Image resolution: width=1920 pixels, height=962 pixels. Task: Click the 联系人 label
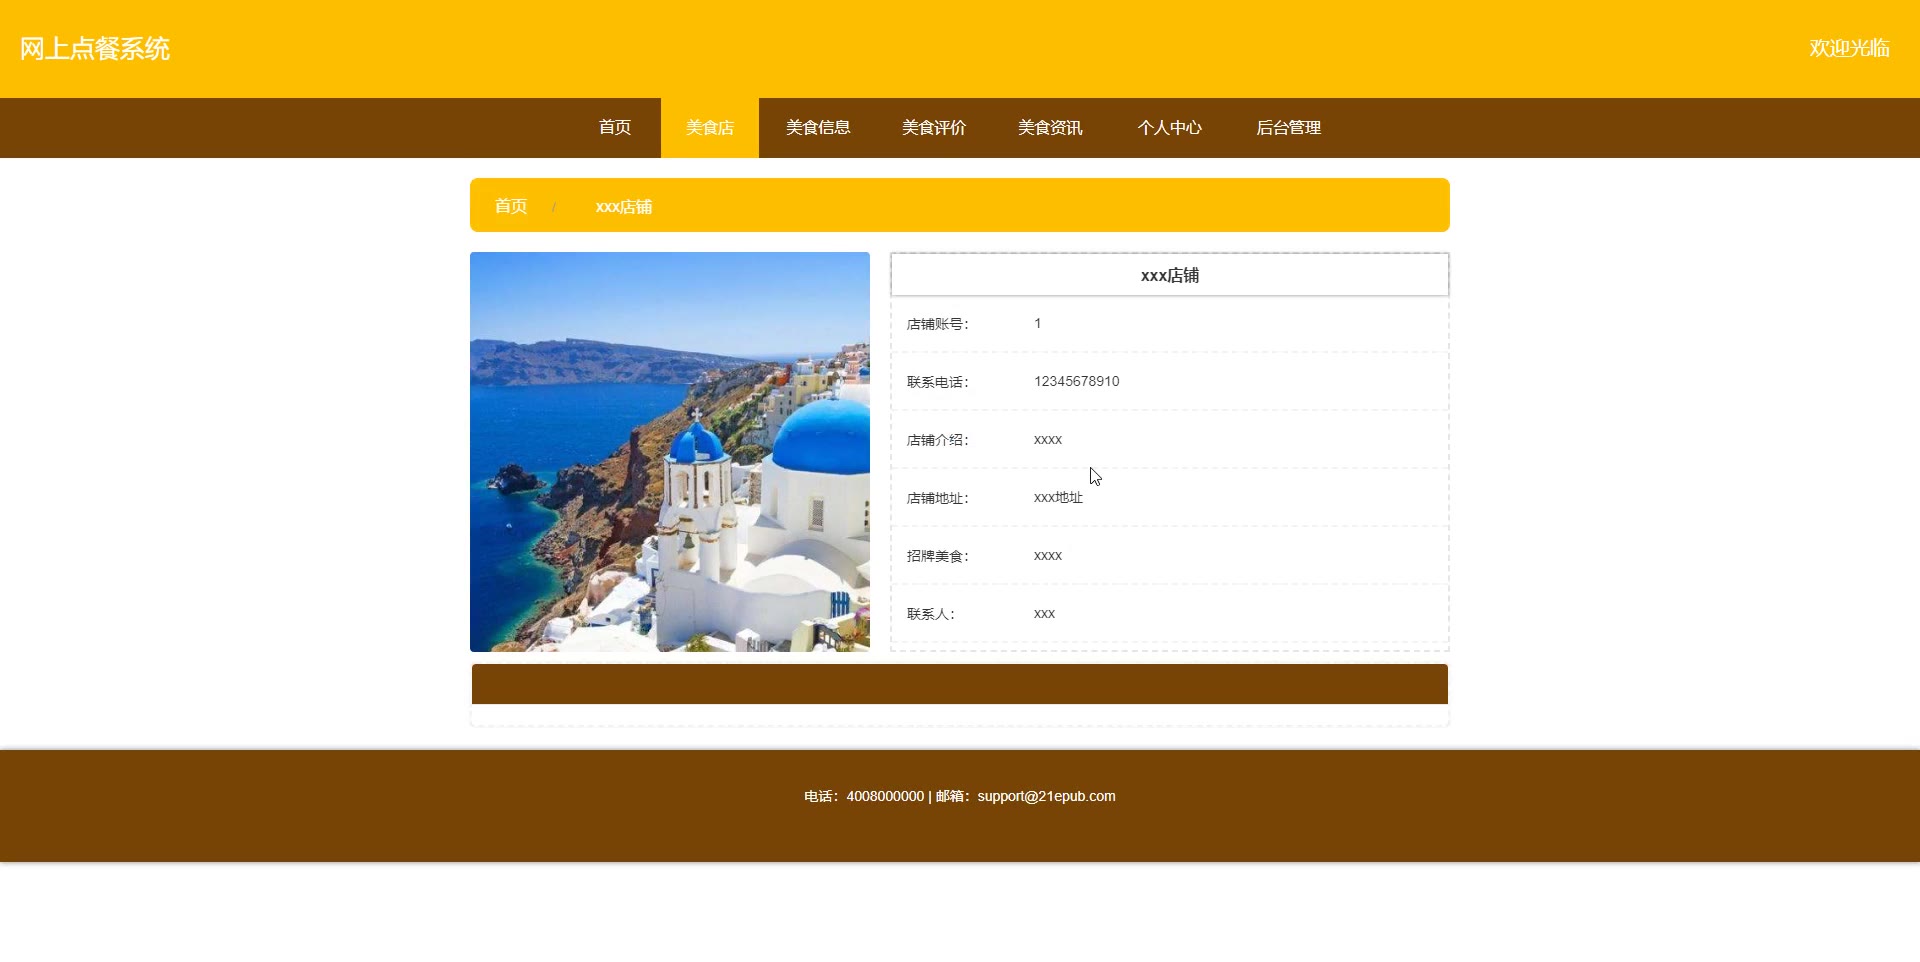click(x=930, y=614)
